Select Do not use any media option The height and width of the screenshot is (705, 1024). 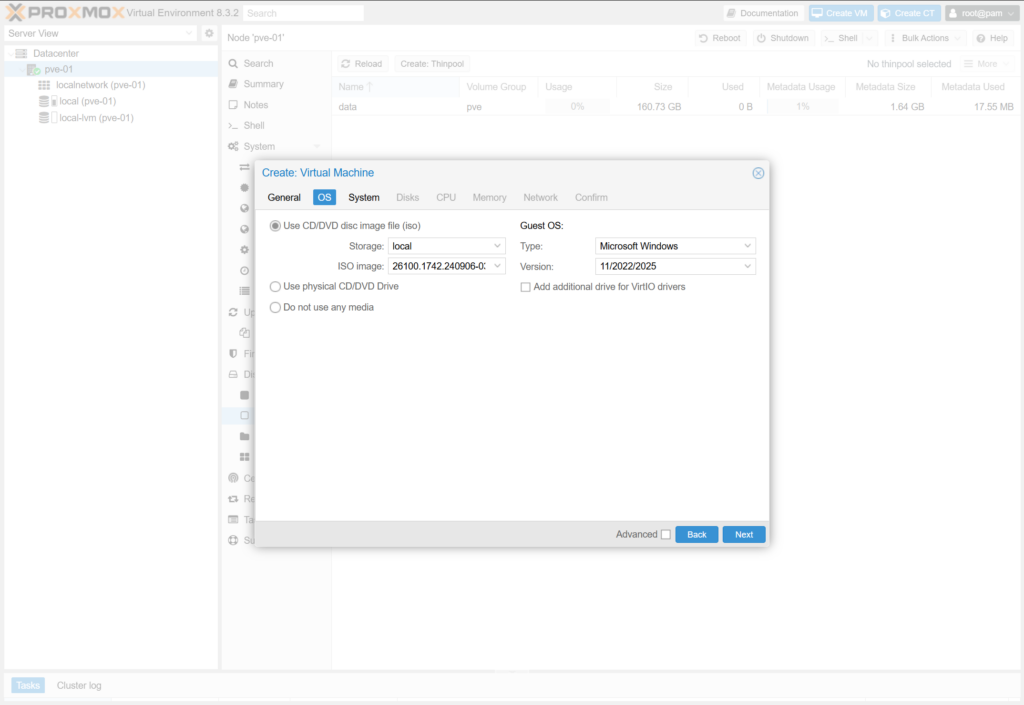click(x=276, y=307)
